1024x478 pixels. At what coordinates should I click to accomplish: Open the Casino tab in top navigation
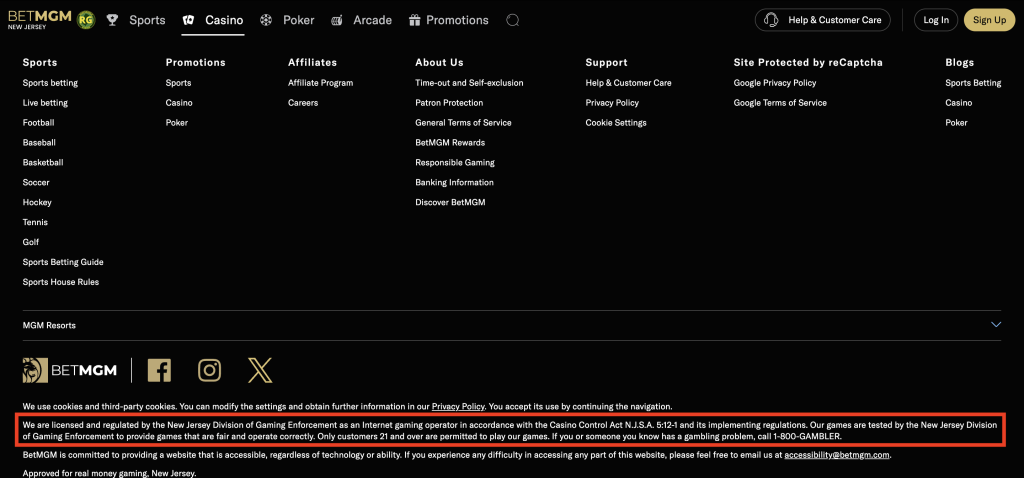224,20
